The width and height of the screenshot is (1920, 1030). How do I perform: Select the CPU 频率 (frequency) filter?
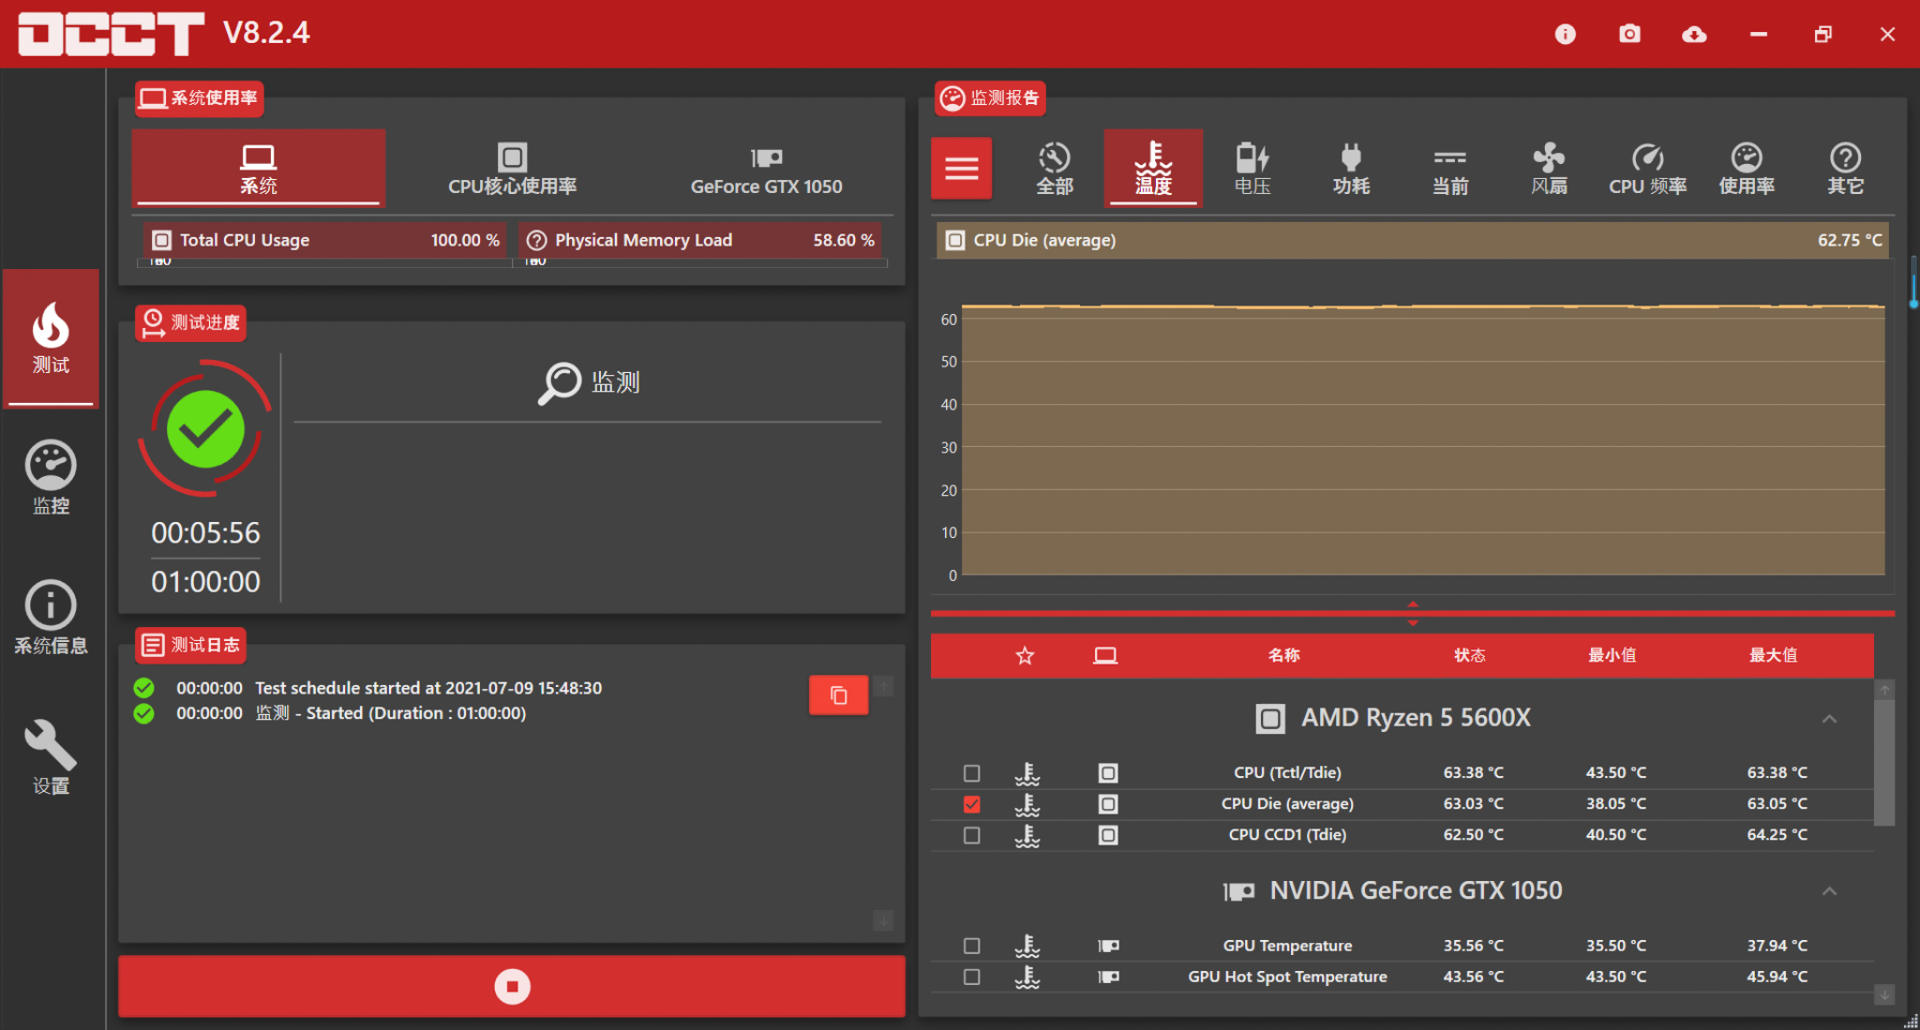1647,168
